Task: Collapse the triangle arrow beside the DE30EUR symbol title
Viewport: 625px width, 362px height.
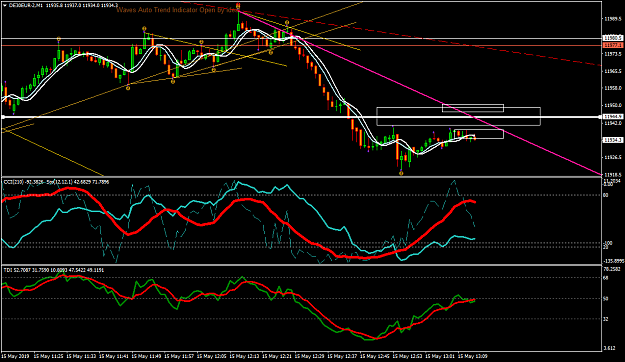Action: point(4,6)
